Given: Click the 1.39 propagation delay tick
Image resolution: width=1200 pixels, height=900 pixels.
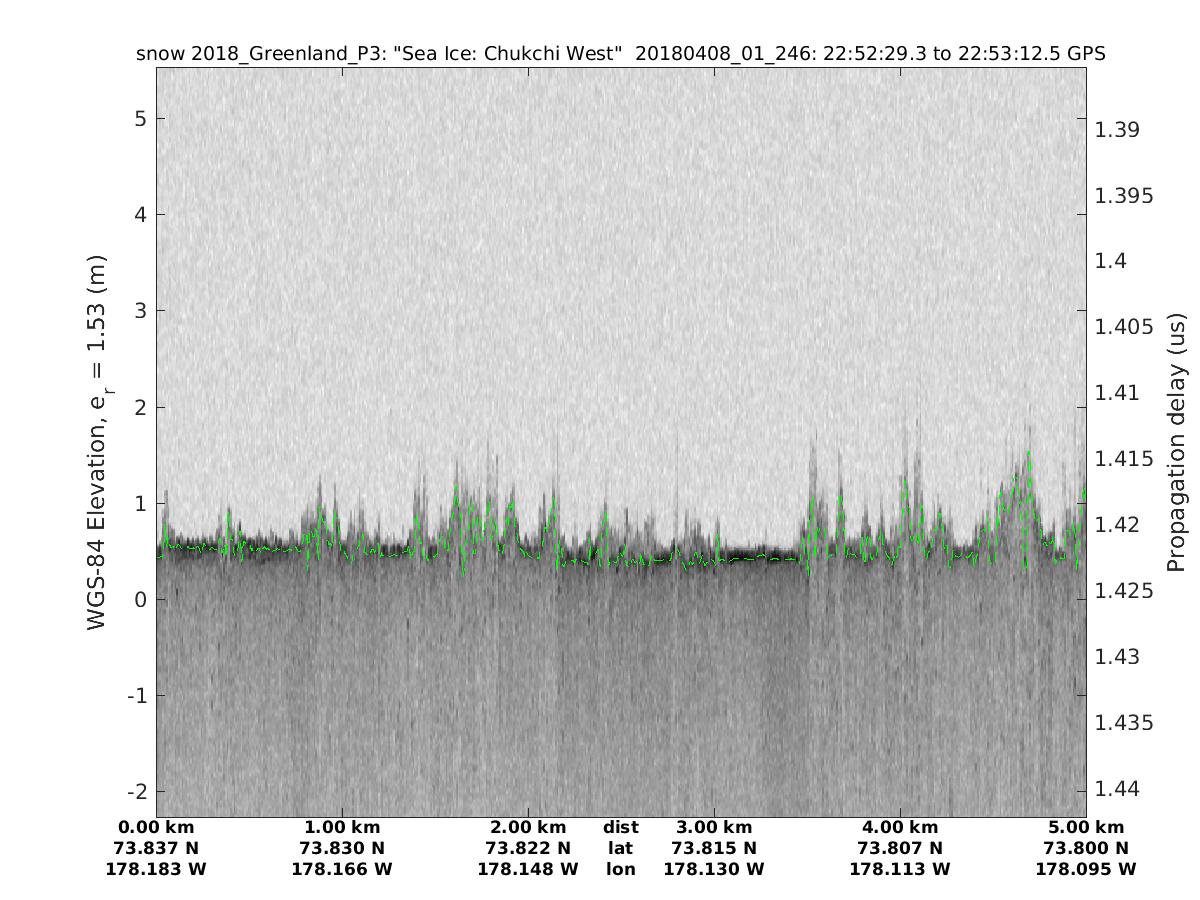Looking at the screenshot, I should 1117,130.
